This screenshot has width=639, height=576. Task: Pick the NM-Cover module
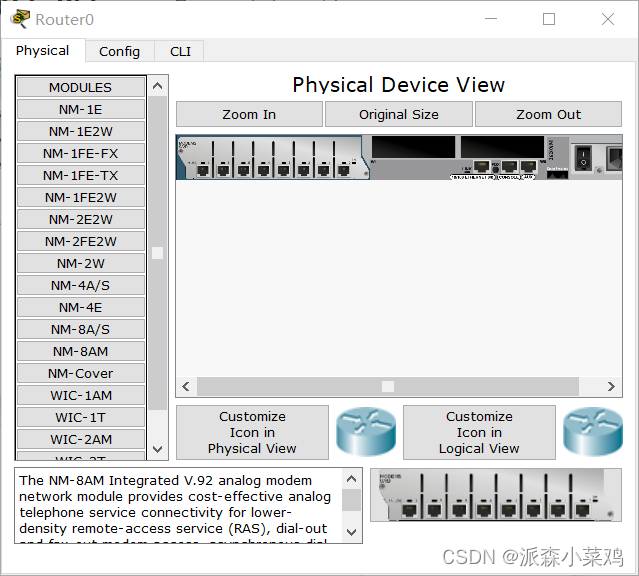coord(81,373)
